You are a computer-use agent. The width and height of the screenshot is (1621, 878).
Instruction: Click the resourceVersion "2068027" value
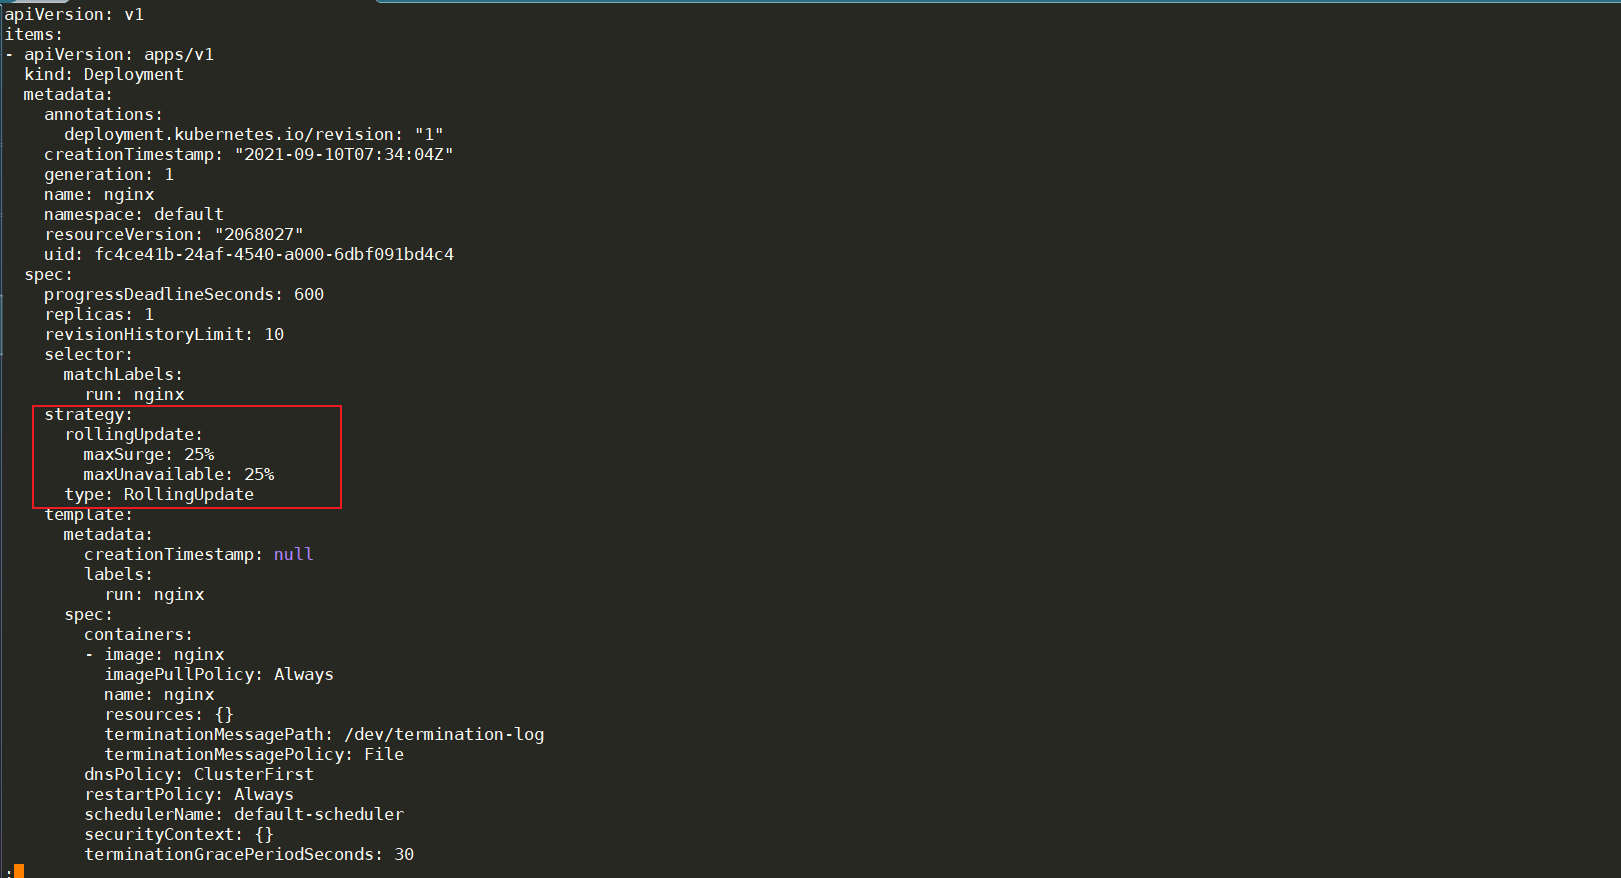[x=259, y=235]
